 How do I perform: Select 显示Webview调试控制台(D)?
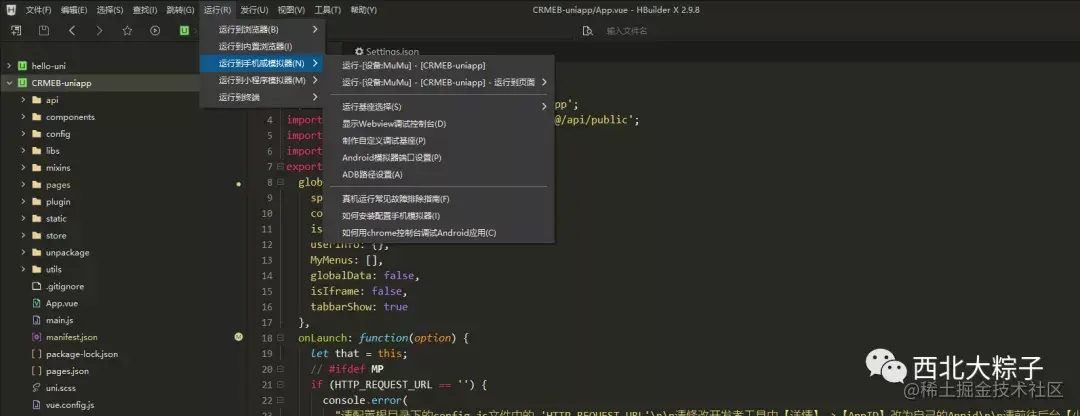[439, 124]
